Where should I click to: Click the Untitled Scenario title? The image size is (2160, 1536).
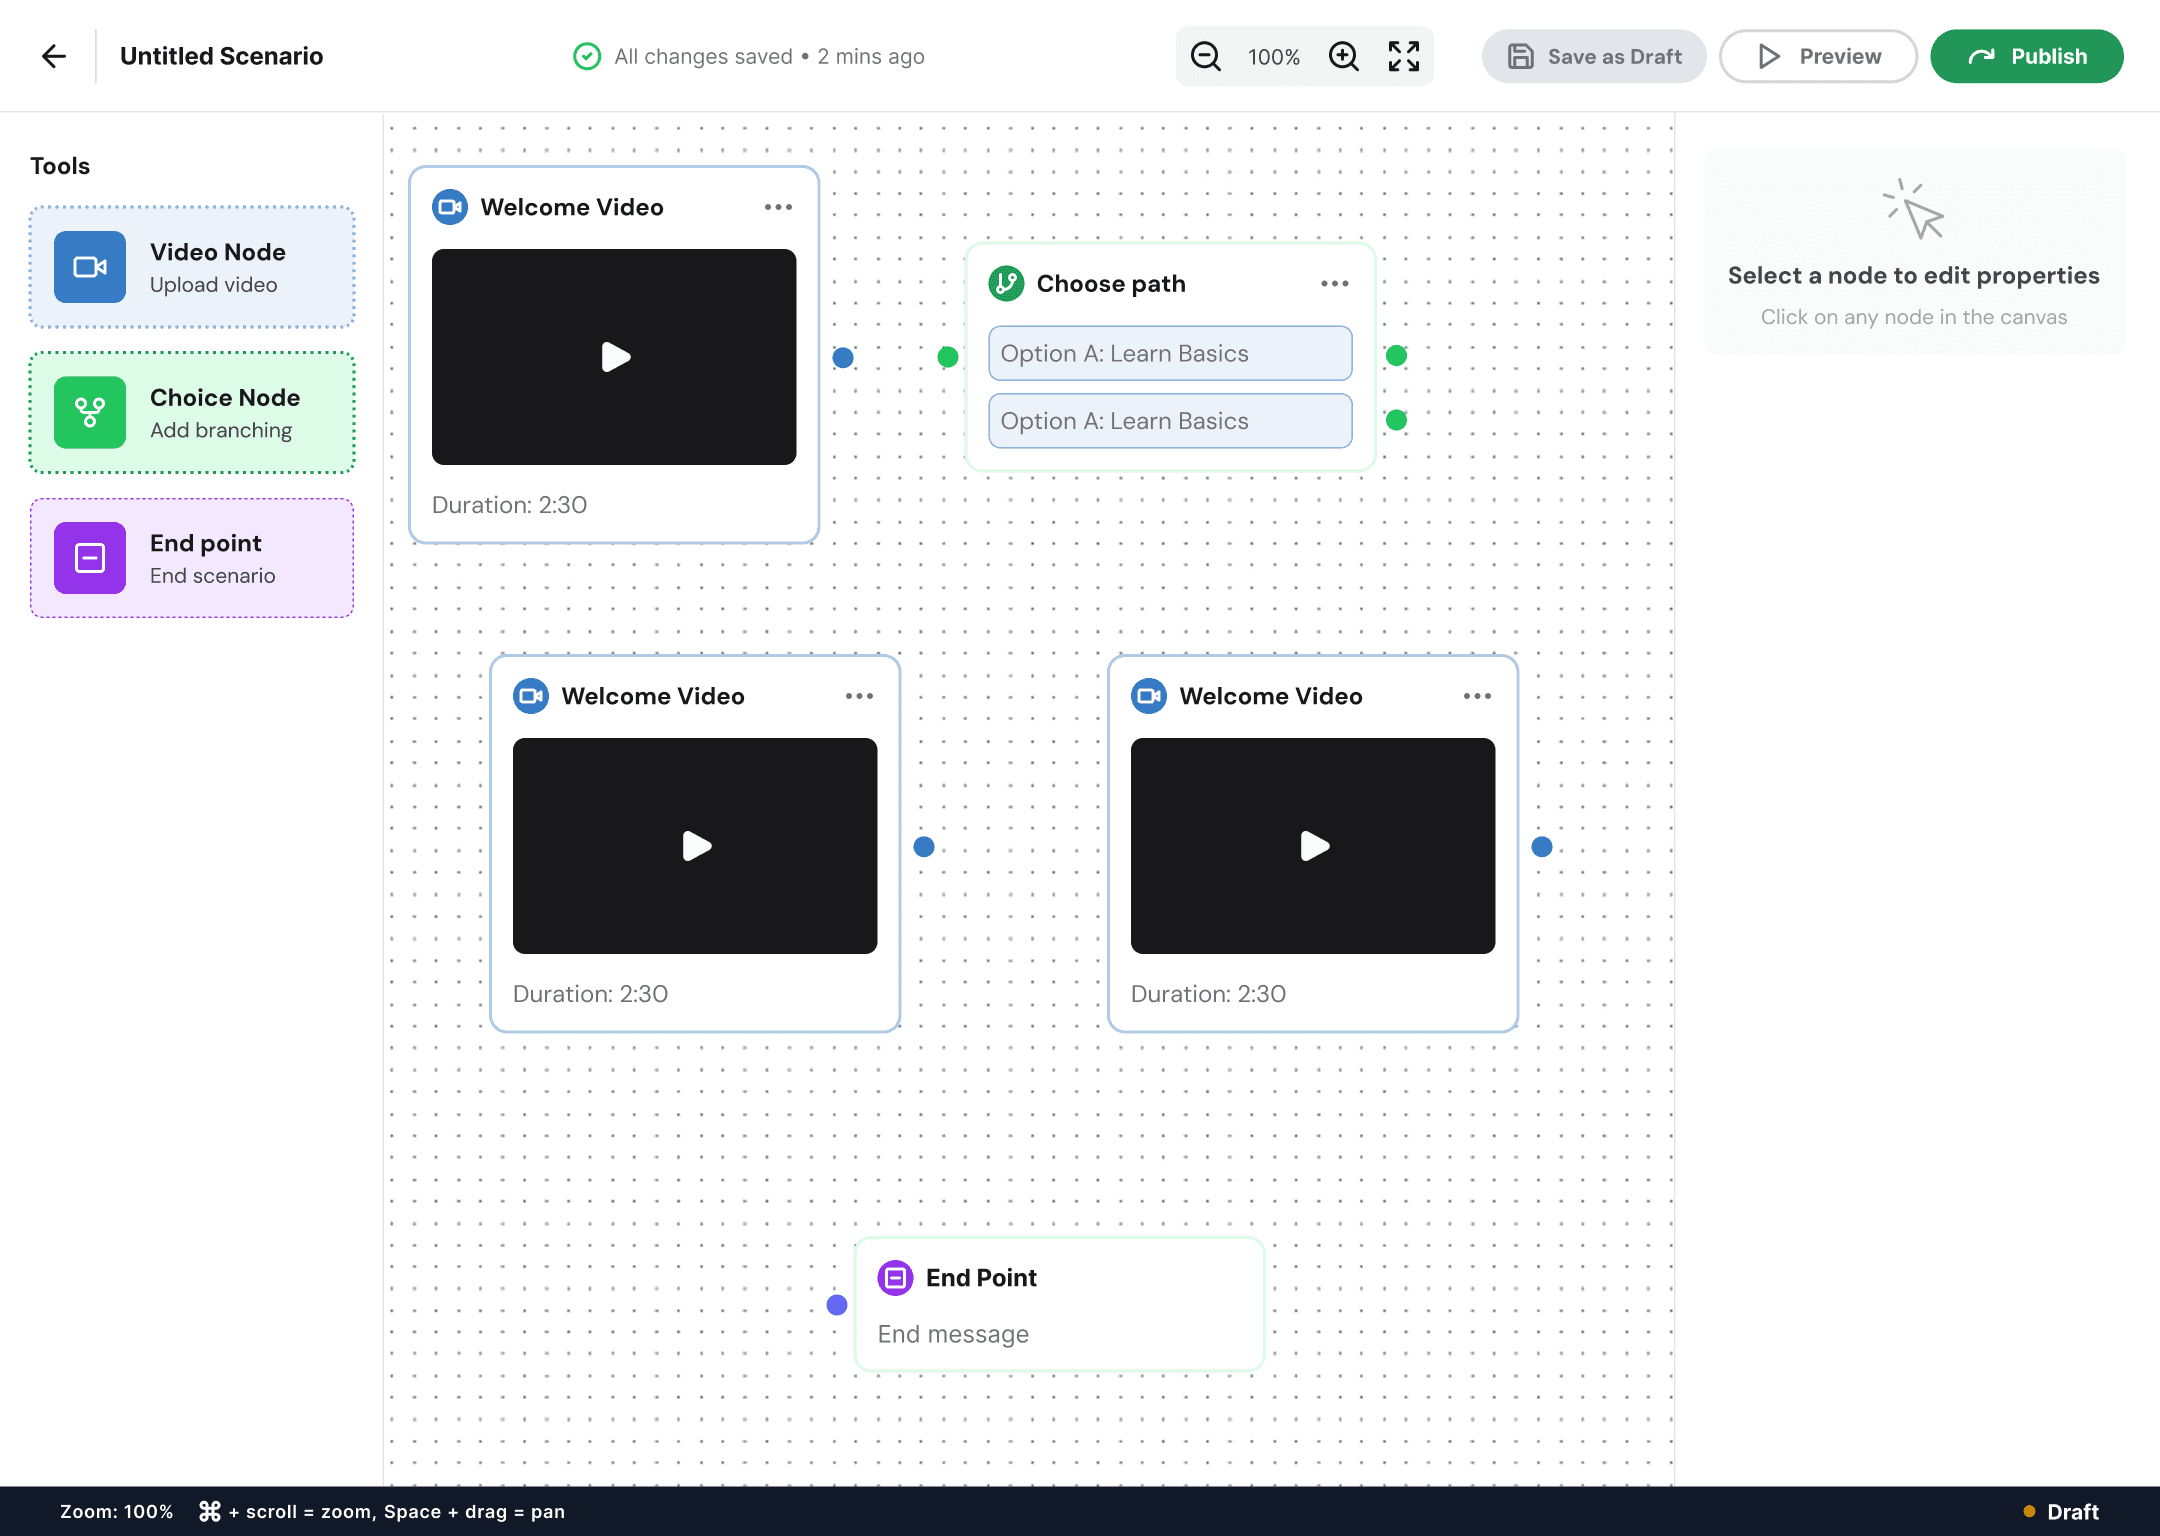pos(221,56)
